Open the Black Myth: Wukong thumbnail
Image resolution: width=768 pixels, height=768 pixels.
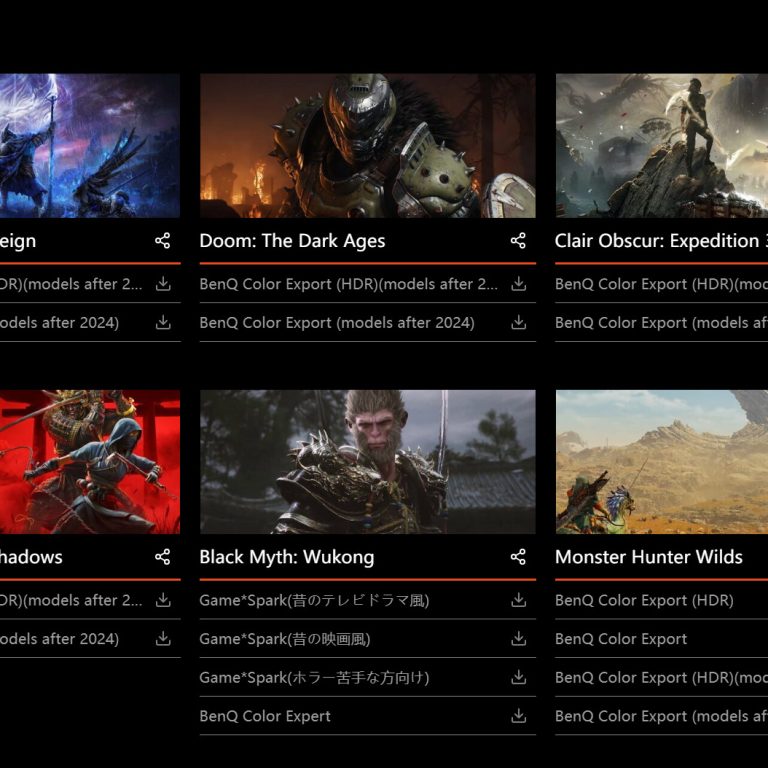click(x=367, y=462)
